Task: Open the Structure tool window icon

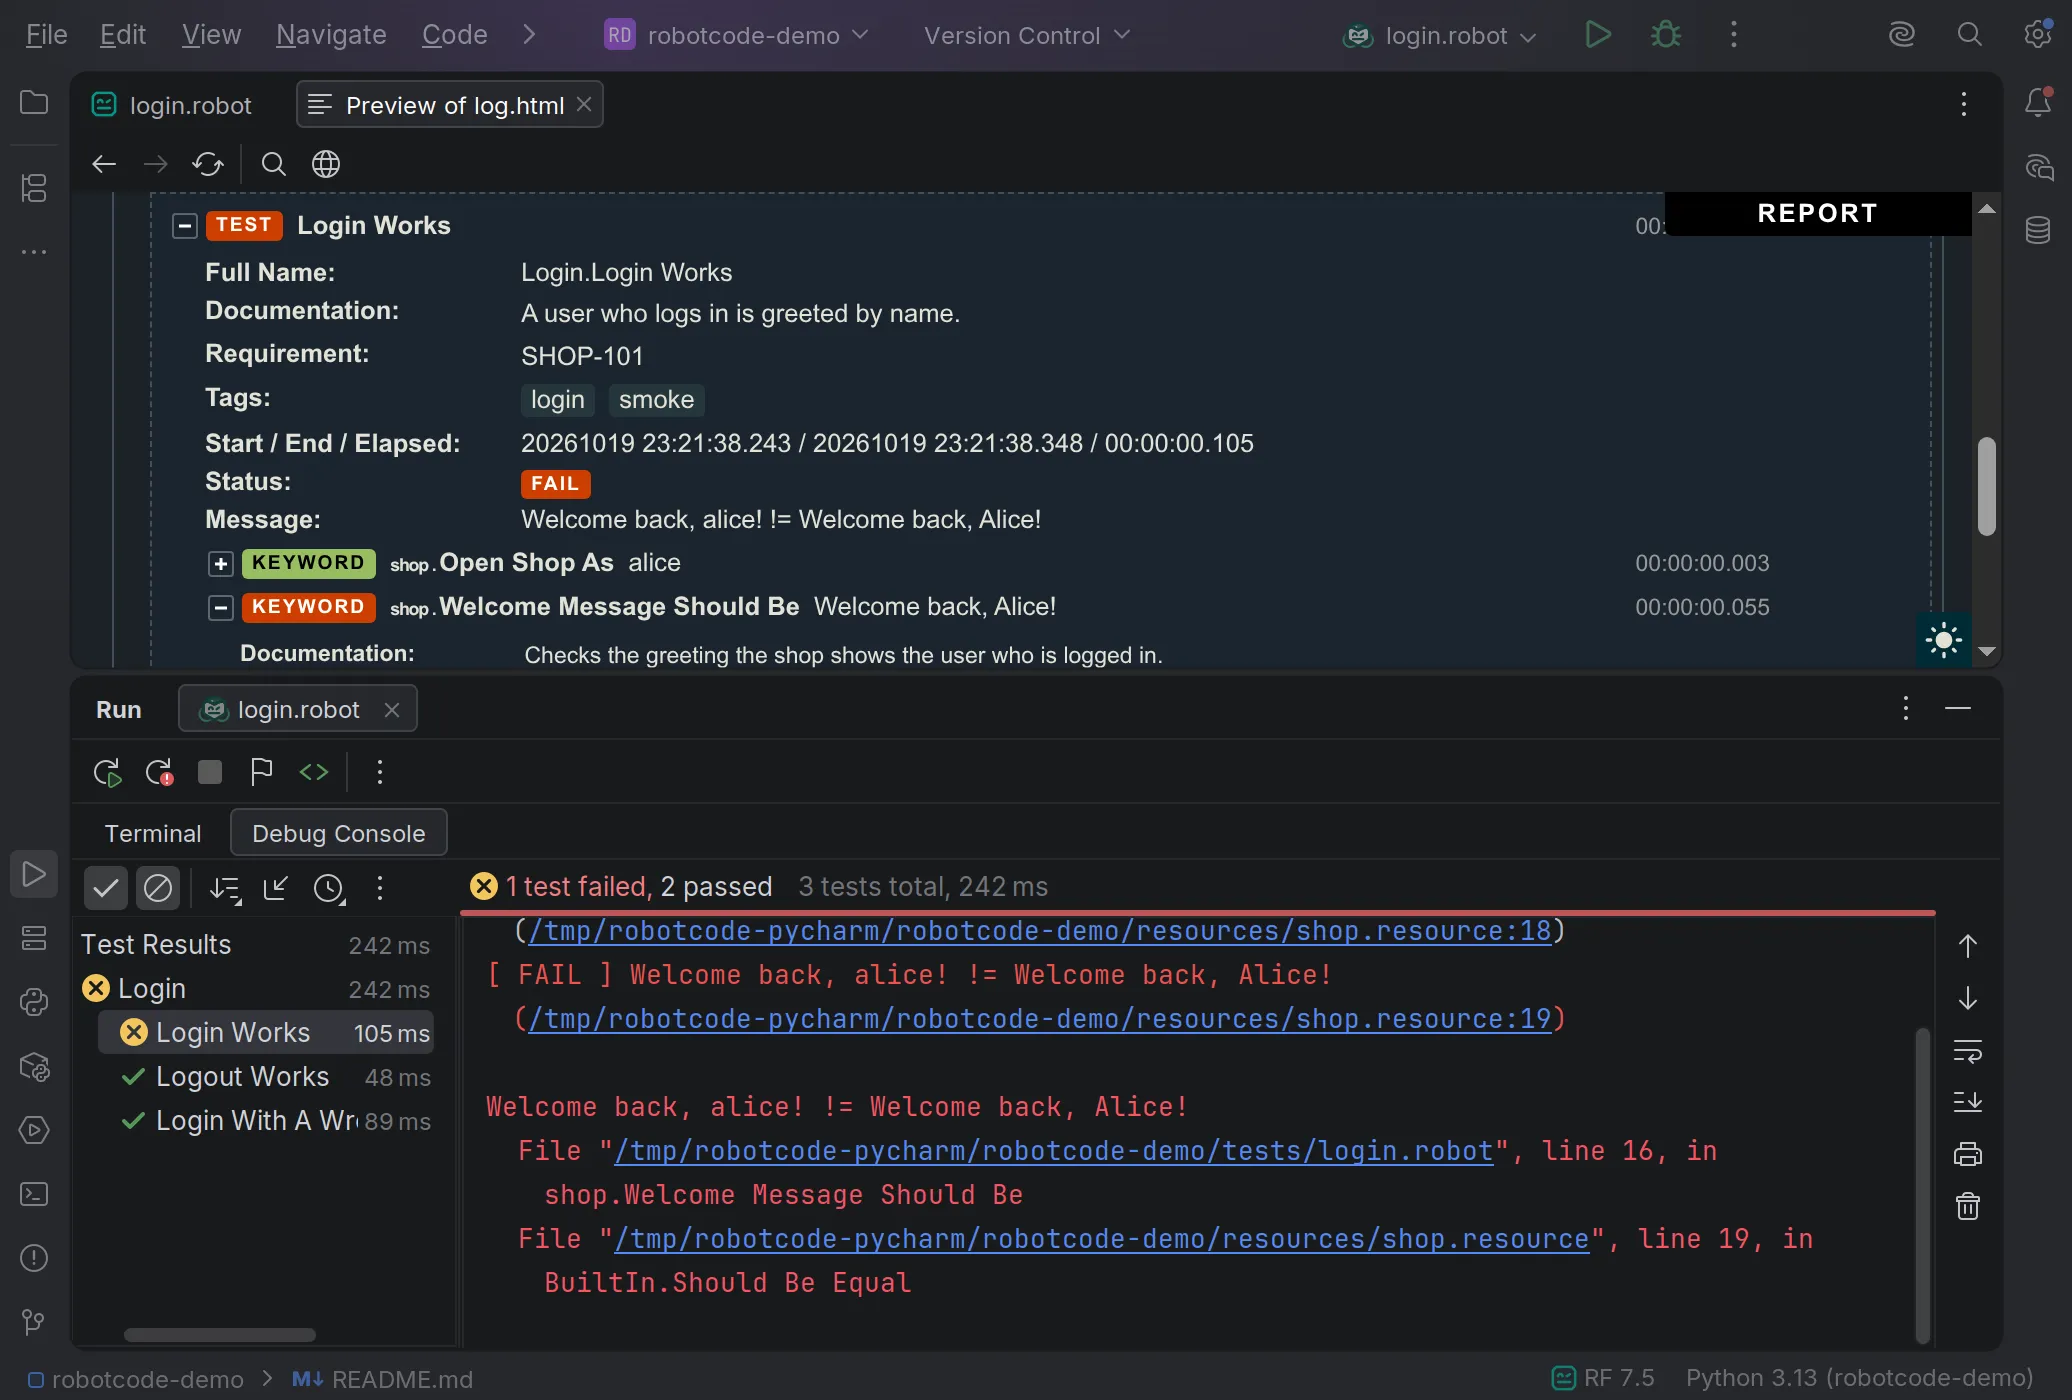Action: [x=34, y=187]
